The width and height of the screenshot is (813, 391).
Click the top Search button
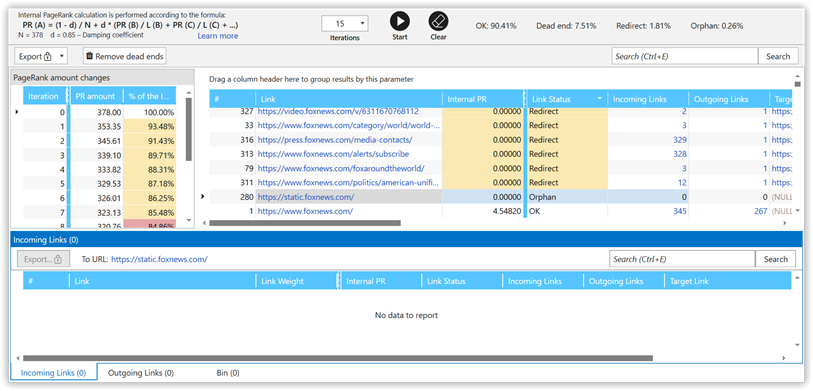[778, 56]
